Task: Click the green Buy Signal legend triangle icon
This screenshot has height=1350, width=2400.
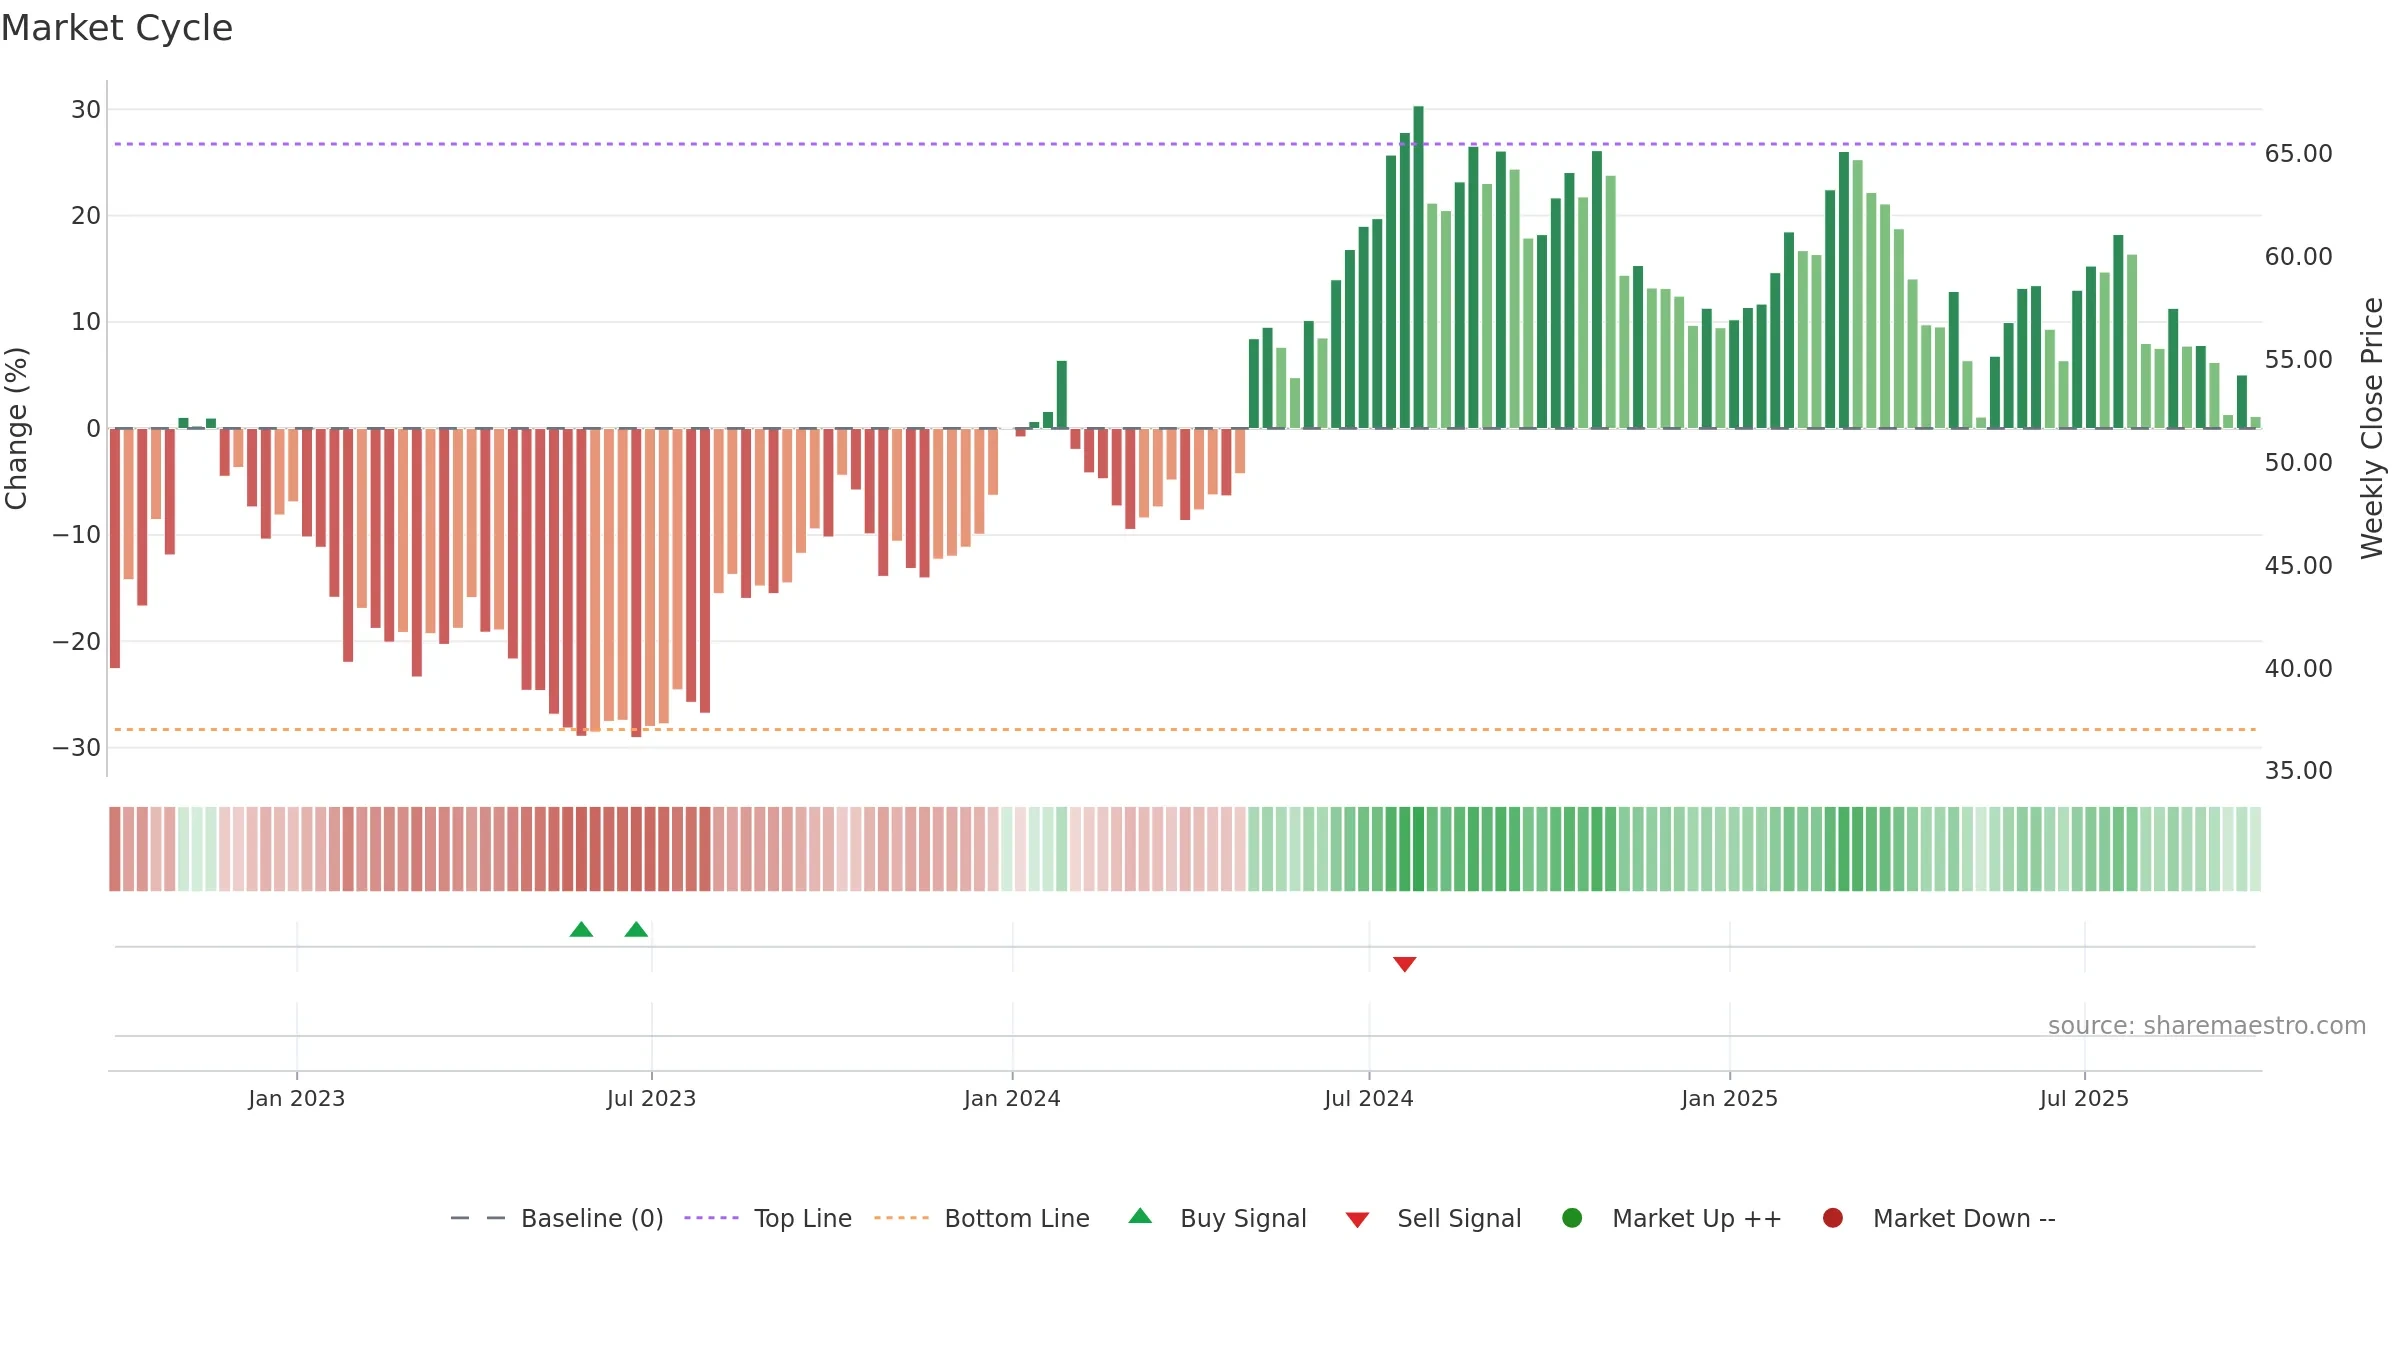Action: tap(1140, 1216)
